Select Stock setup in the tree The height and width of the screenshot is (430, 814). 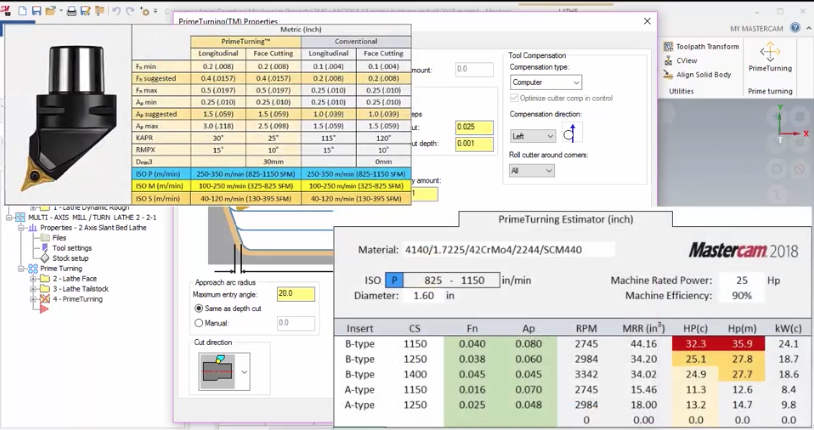pyautogui.click(x=70, y=258)
